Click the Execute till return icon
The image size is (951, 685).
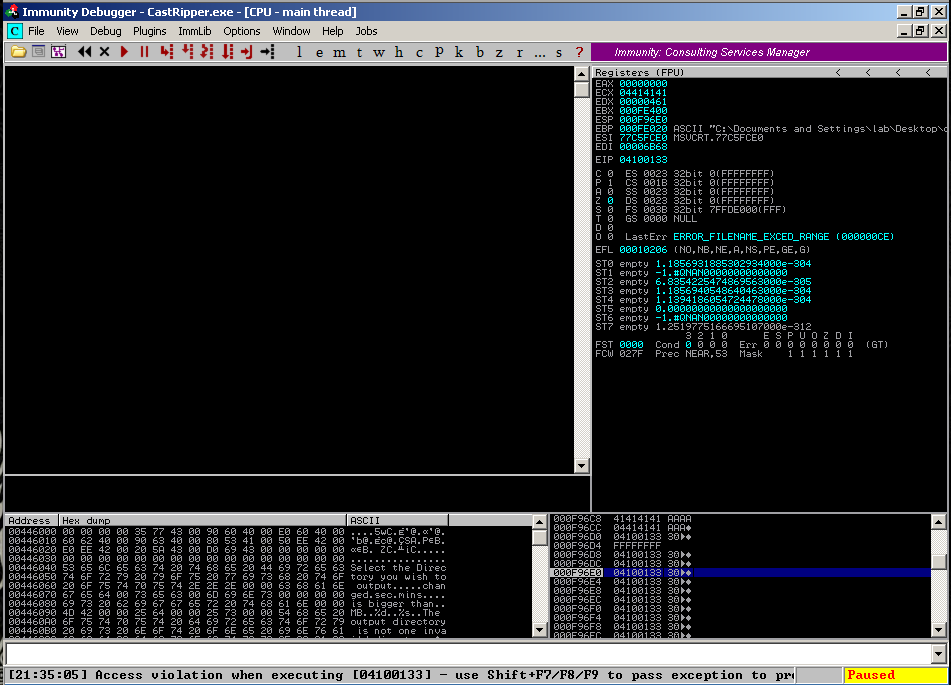(246, 52)
